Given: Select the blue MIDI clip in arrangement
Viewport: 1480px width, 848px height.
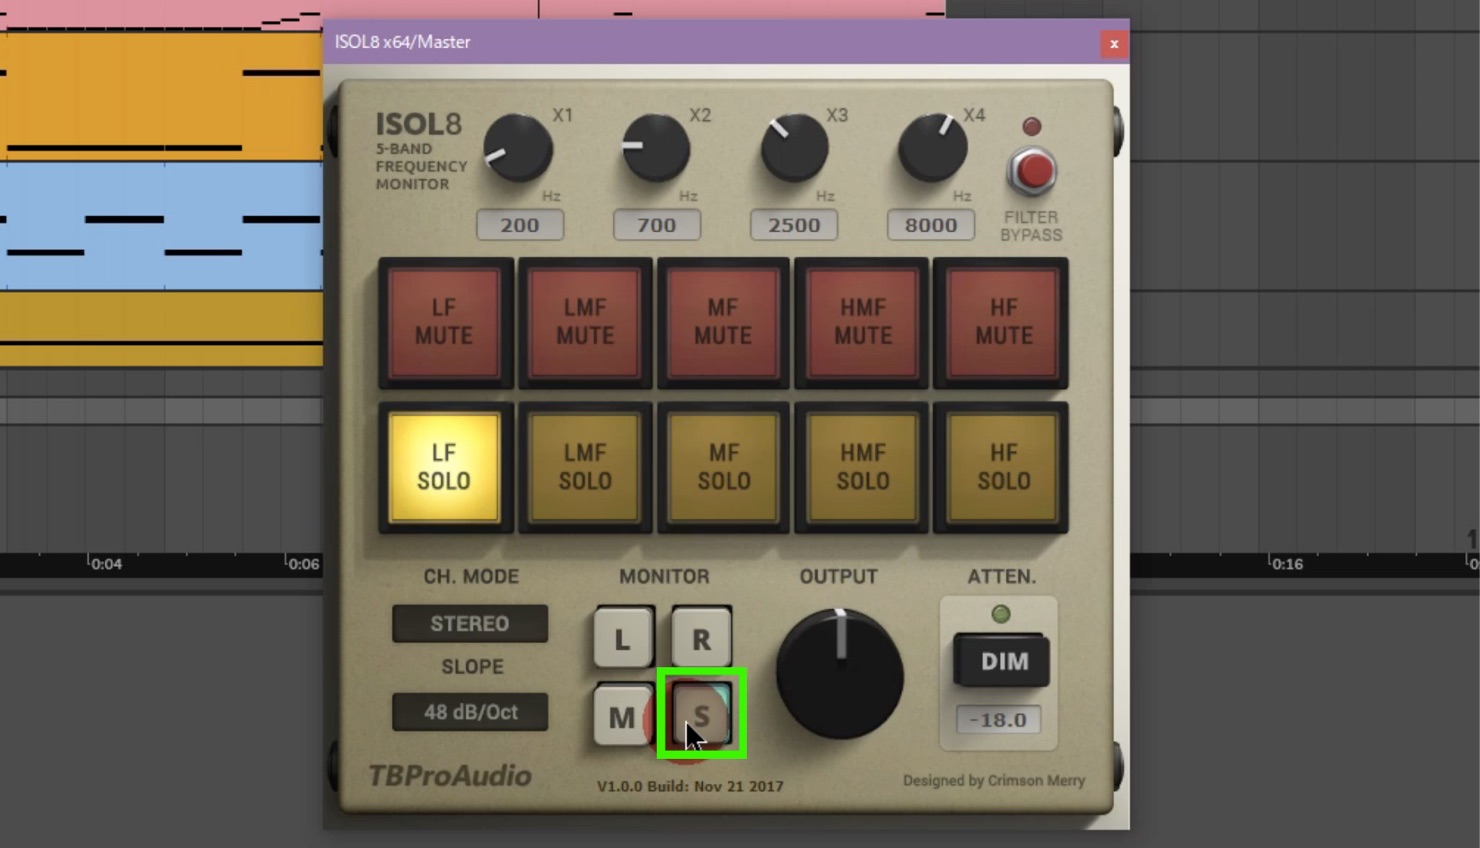Looking at the screenshot, I should point(161,226).
